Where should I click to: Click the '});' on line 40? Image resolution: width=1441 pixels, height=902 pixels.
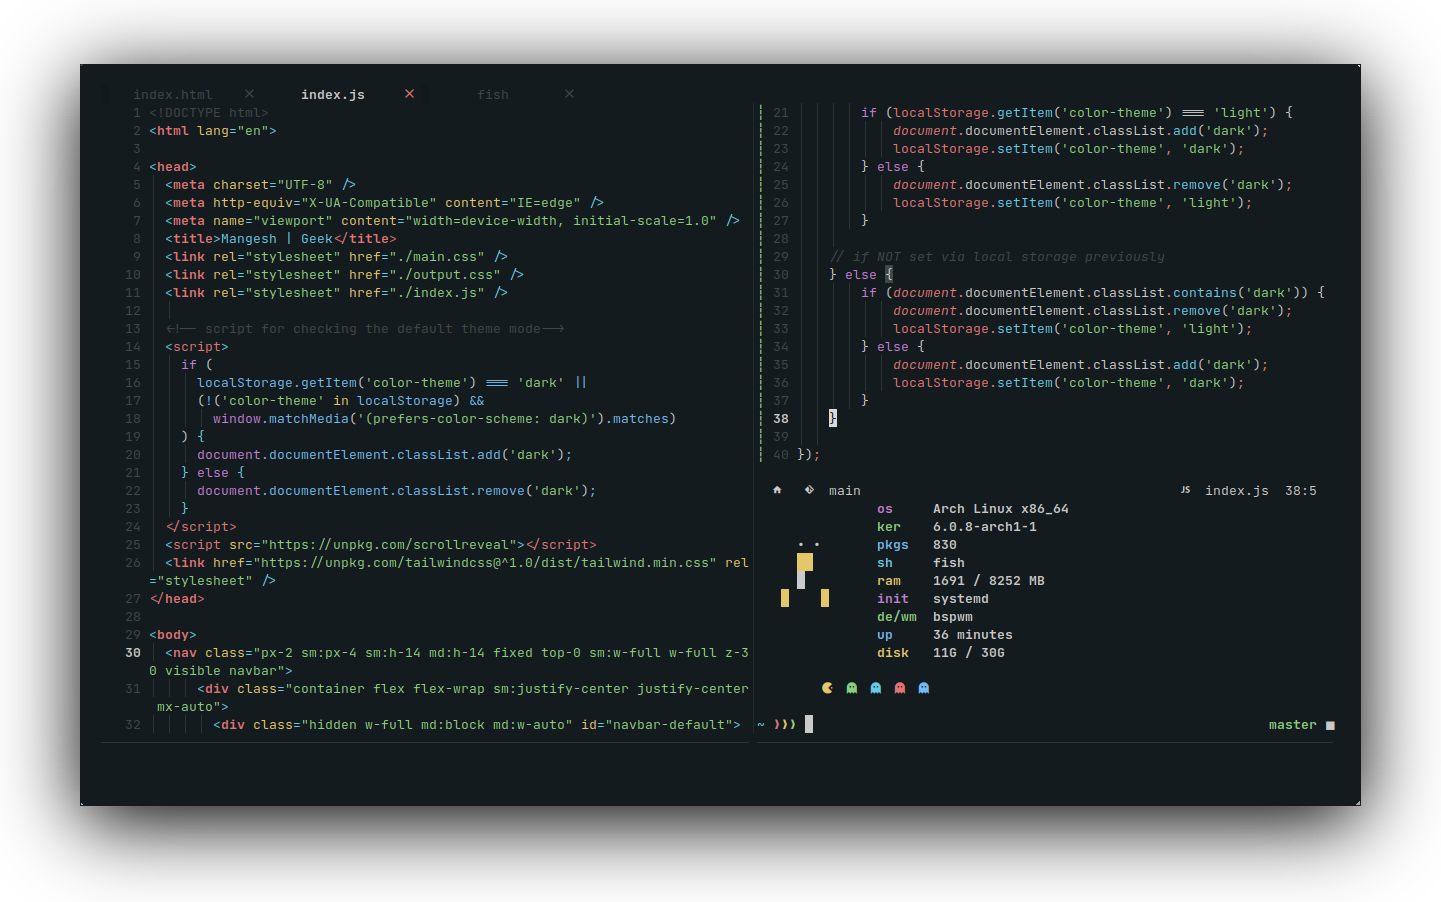tap(809, 455)
